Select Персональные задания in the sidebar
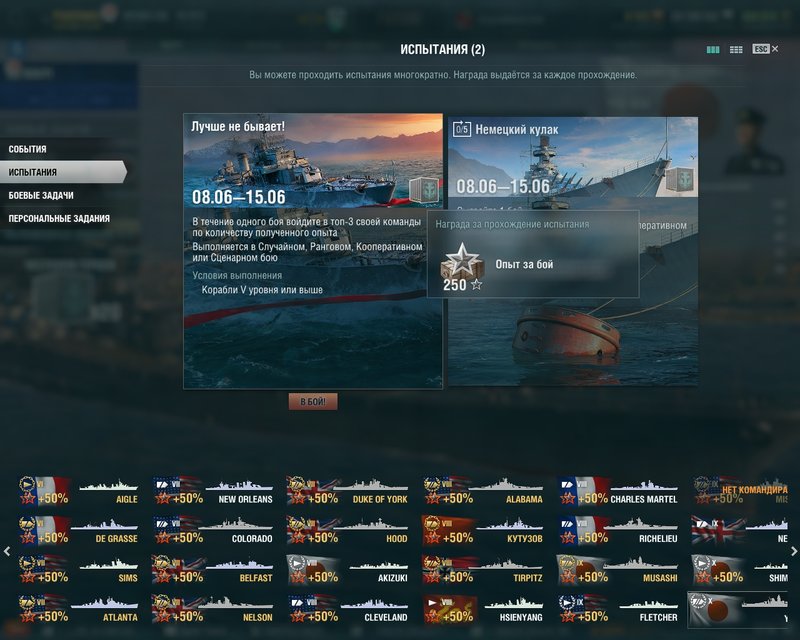This screenshot has height=640, width=800. tap(59, 218)
